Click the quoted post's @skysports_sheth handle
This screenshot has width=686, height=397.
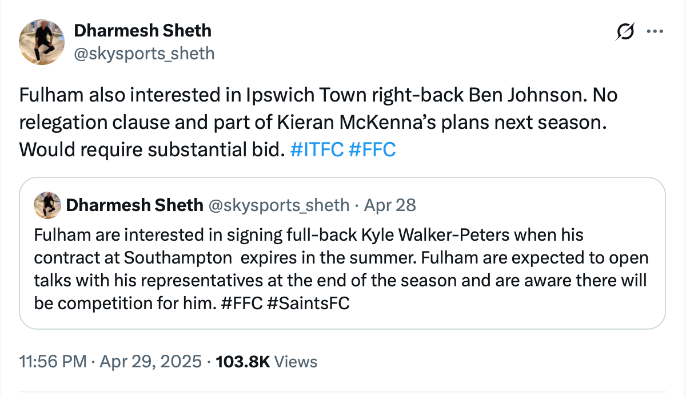click(x=279, y=205)
